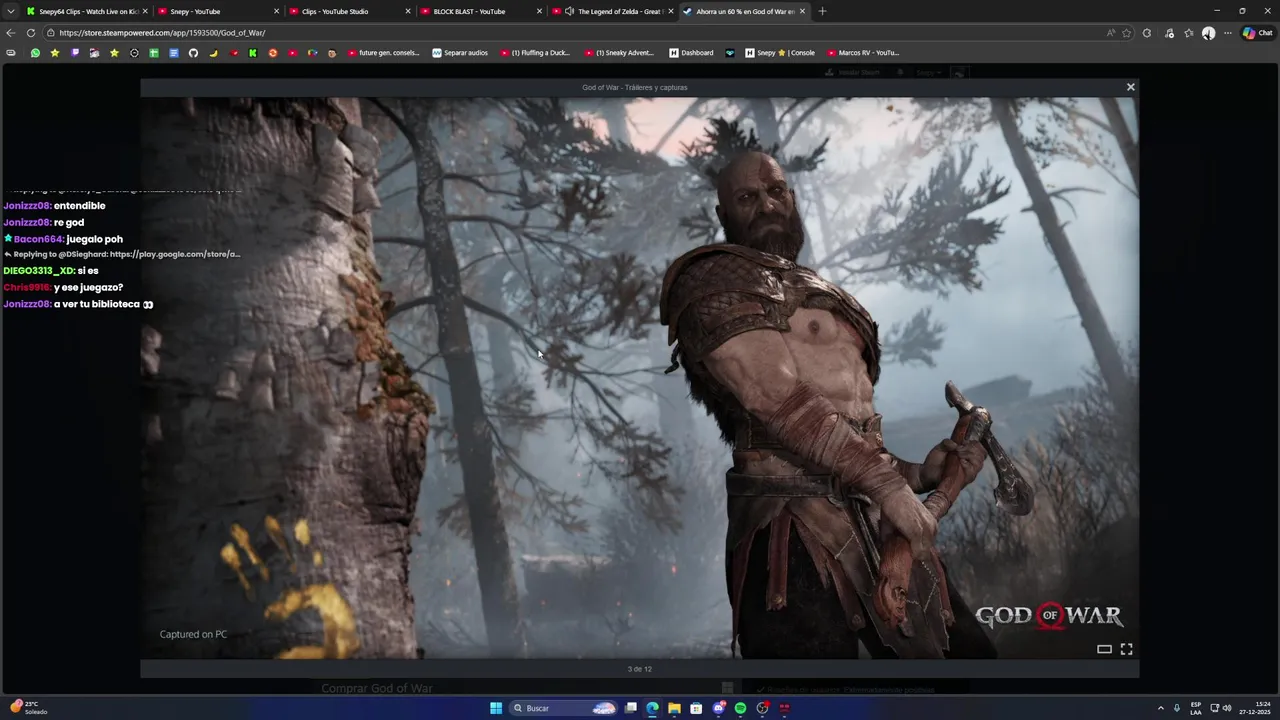The image size is (1280, 720).
Task: Show hidden system tray icons chevron
Action: tap(1161, 708)
